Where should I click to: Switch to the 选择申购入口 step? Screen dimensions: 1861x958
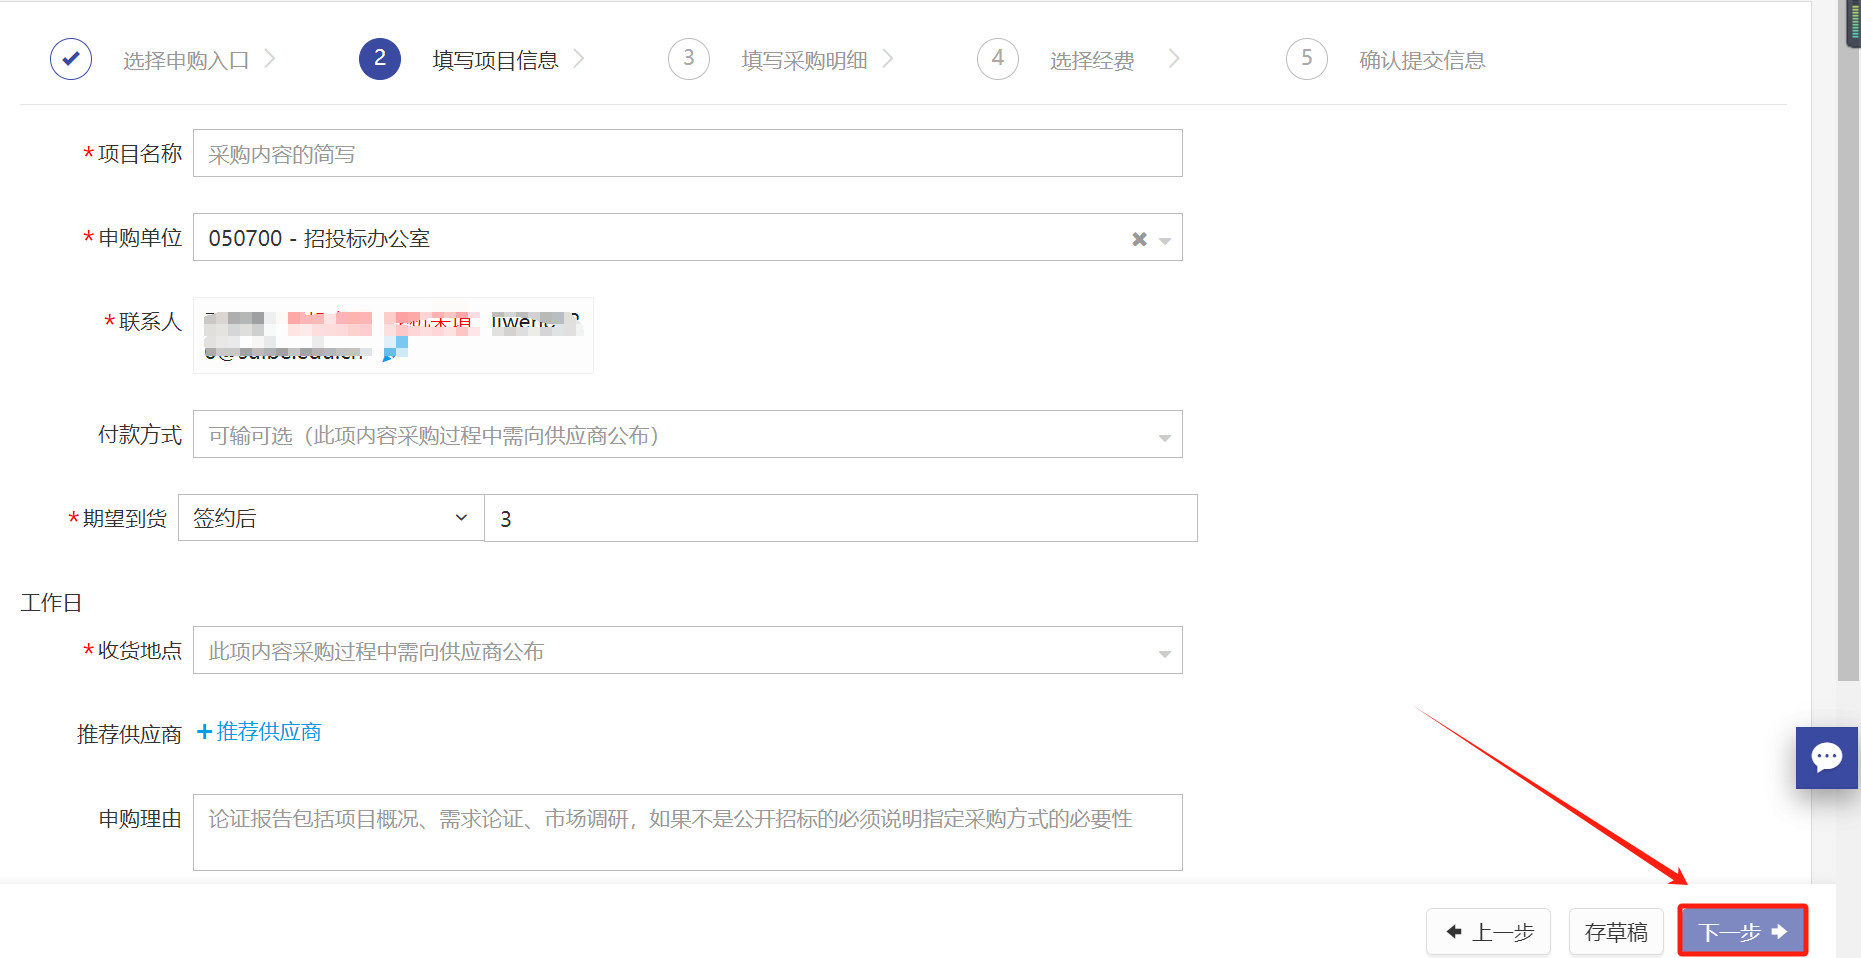(x=186, y=60)
